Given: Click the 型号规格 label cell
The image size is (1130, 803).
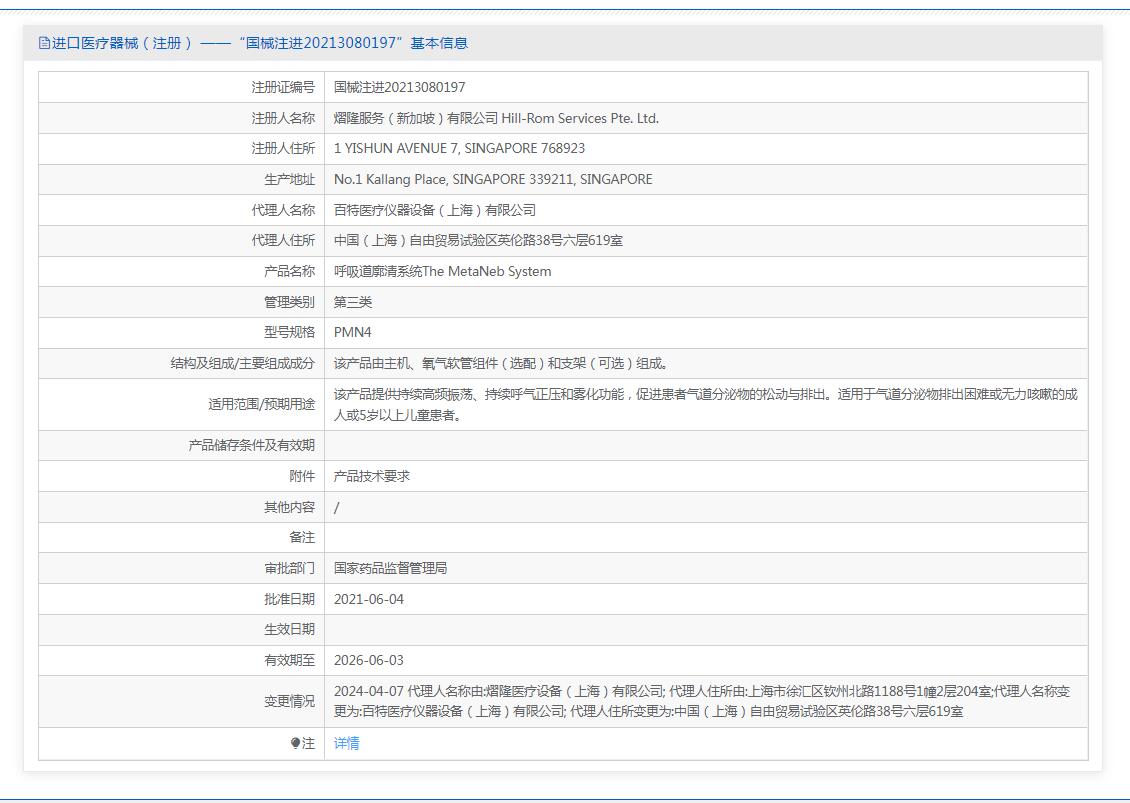Looking at the screenshot, I should (x=182, y=333).
